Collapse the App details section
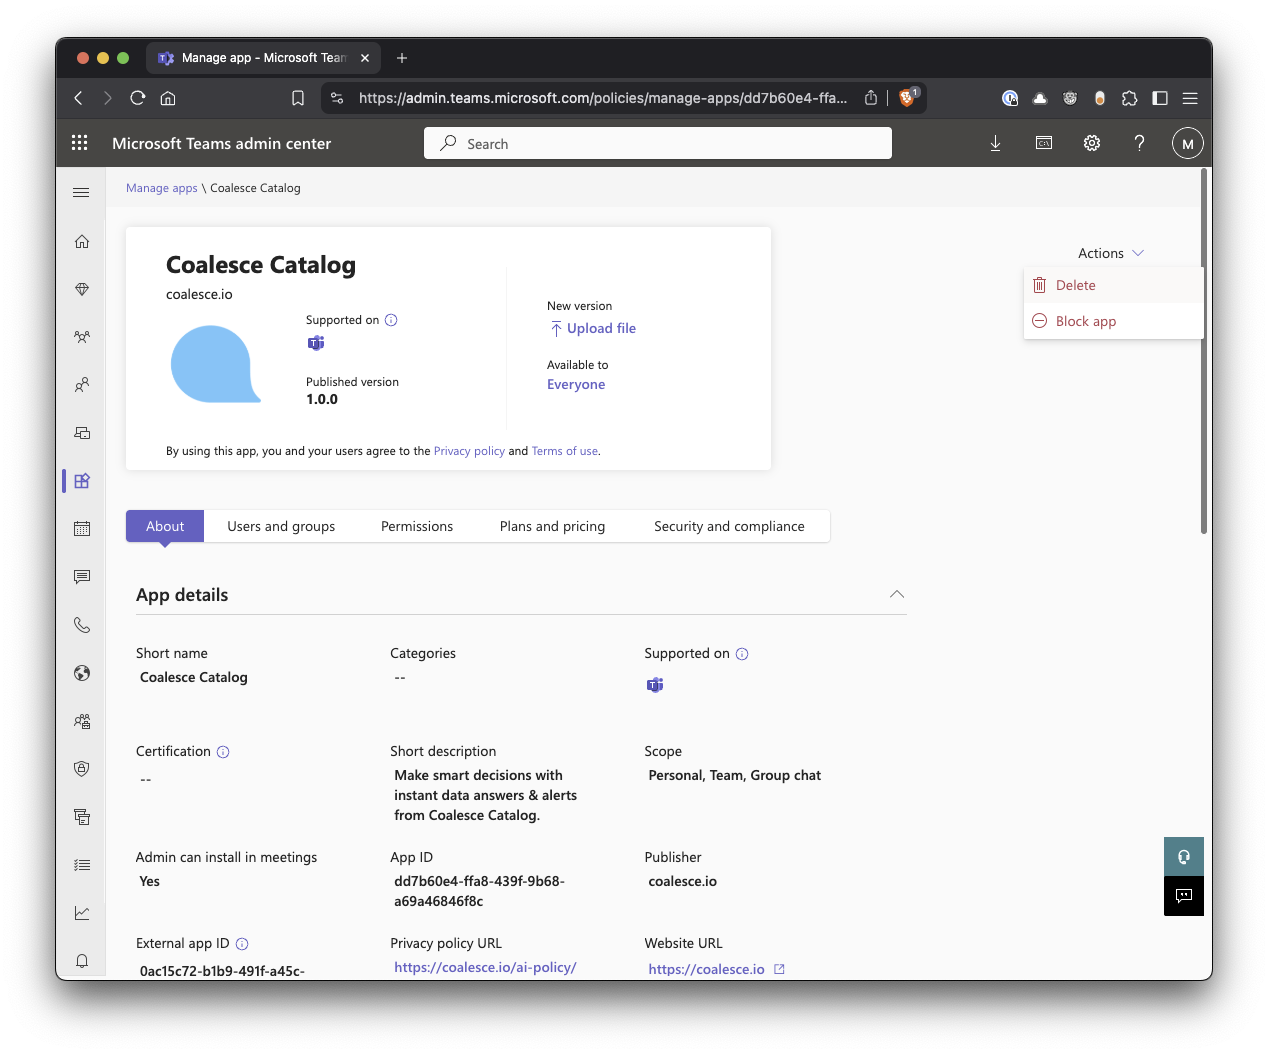This screenshot has height=1054, width=1268. [897, 595]
